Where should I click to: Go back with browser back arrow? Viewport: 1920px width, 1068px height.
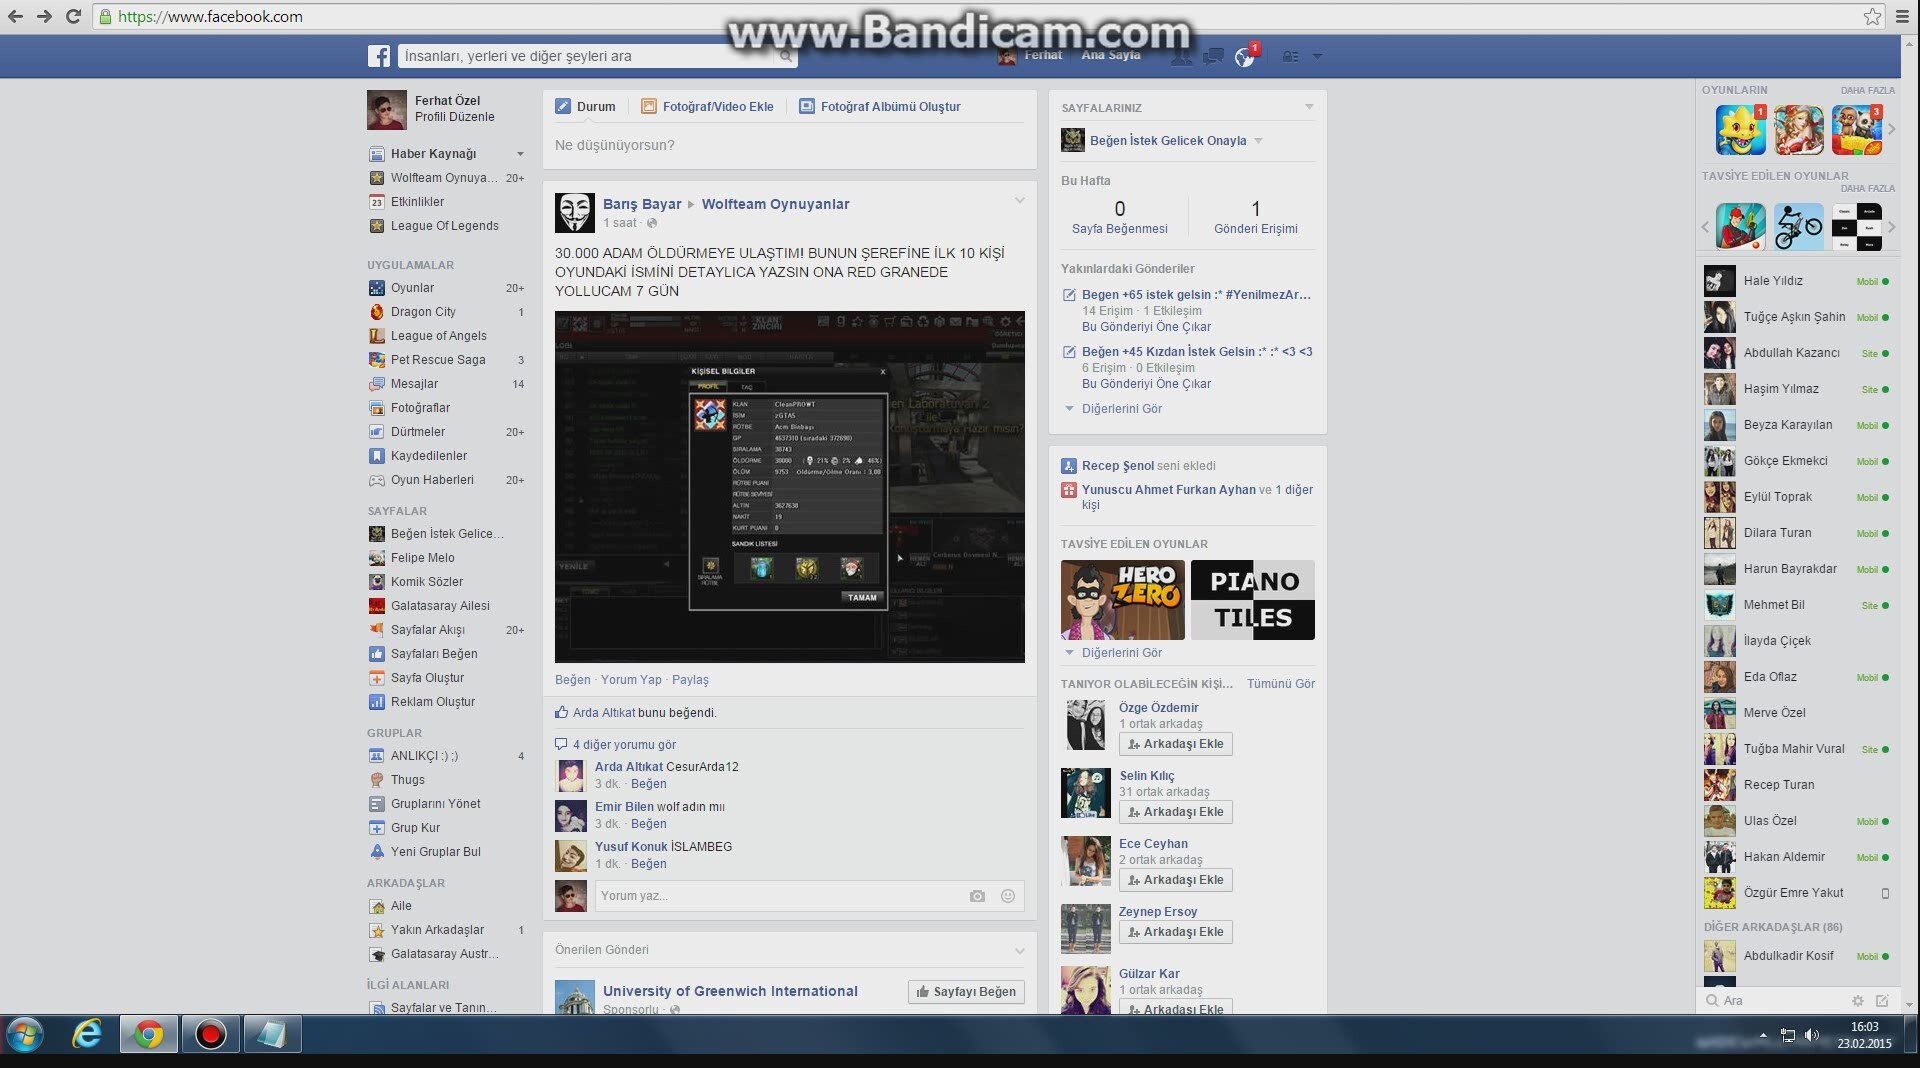tap(16, 16)
